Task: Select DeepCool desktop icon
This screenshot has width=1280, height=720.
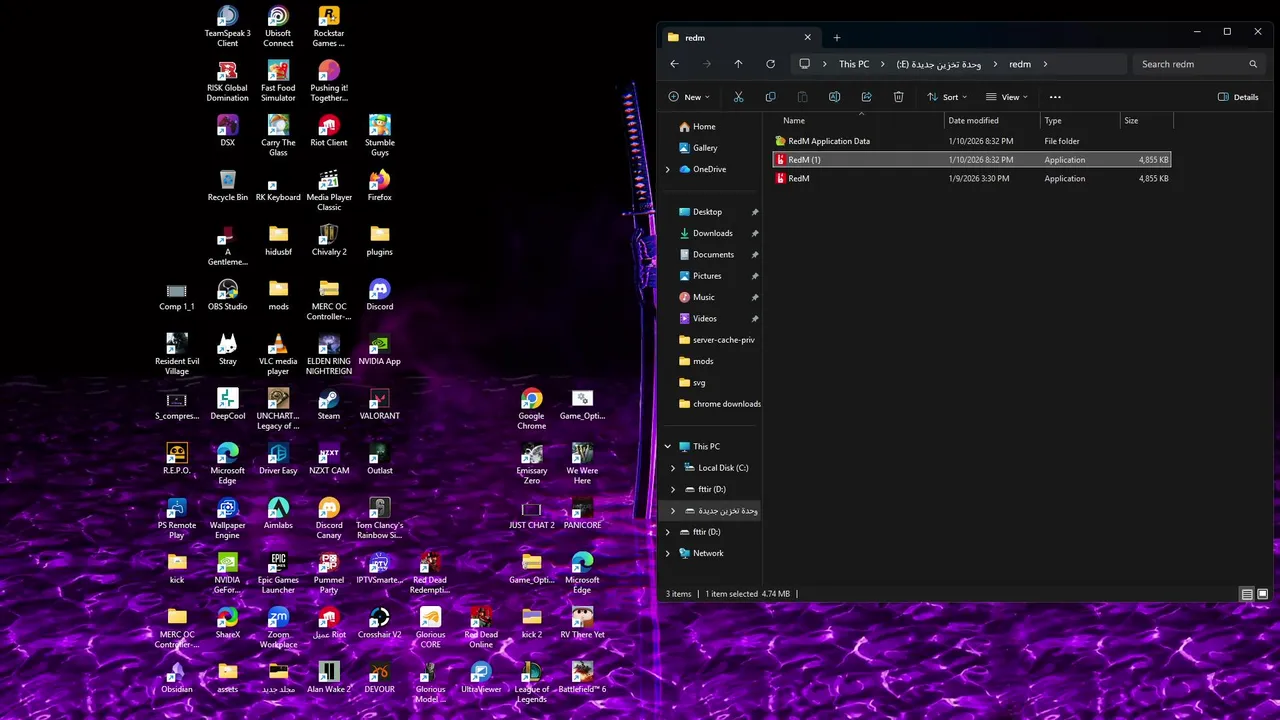Action: click(227, 403)
